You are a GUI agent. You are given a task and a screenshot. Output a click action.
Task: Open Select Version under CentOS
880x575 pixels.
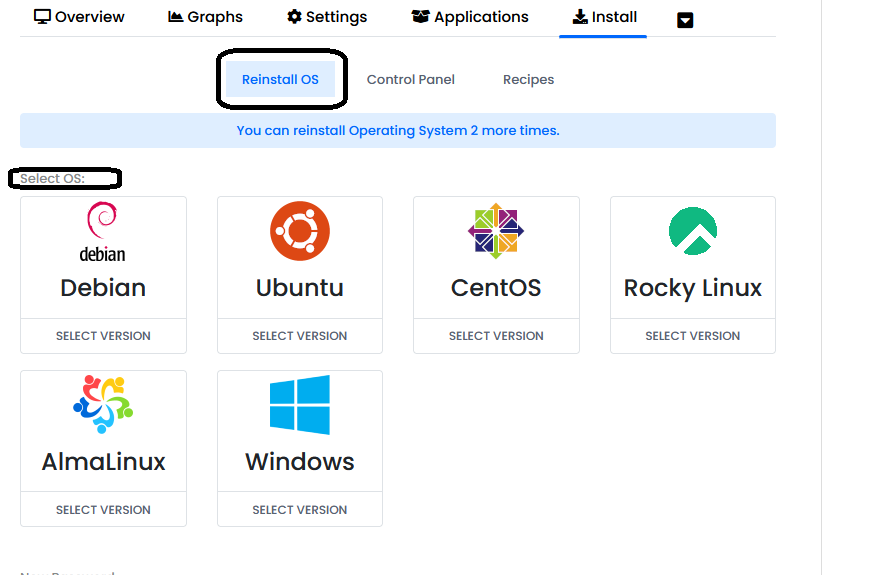pyautogui.click(x=496, y=336)
